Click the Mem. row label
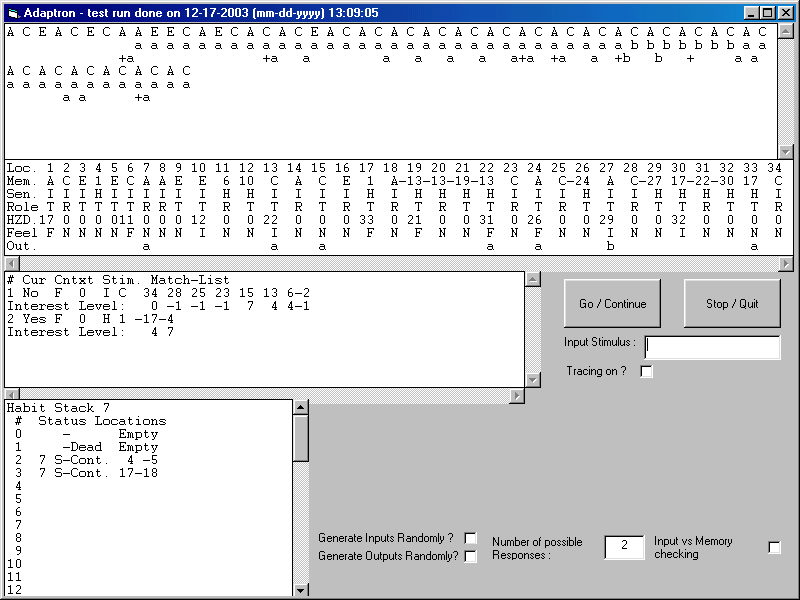 [22, 181]
